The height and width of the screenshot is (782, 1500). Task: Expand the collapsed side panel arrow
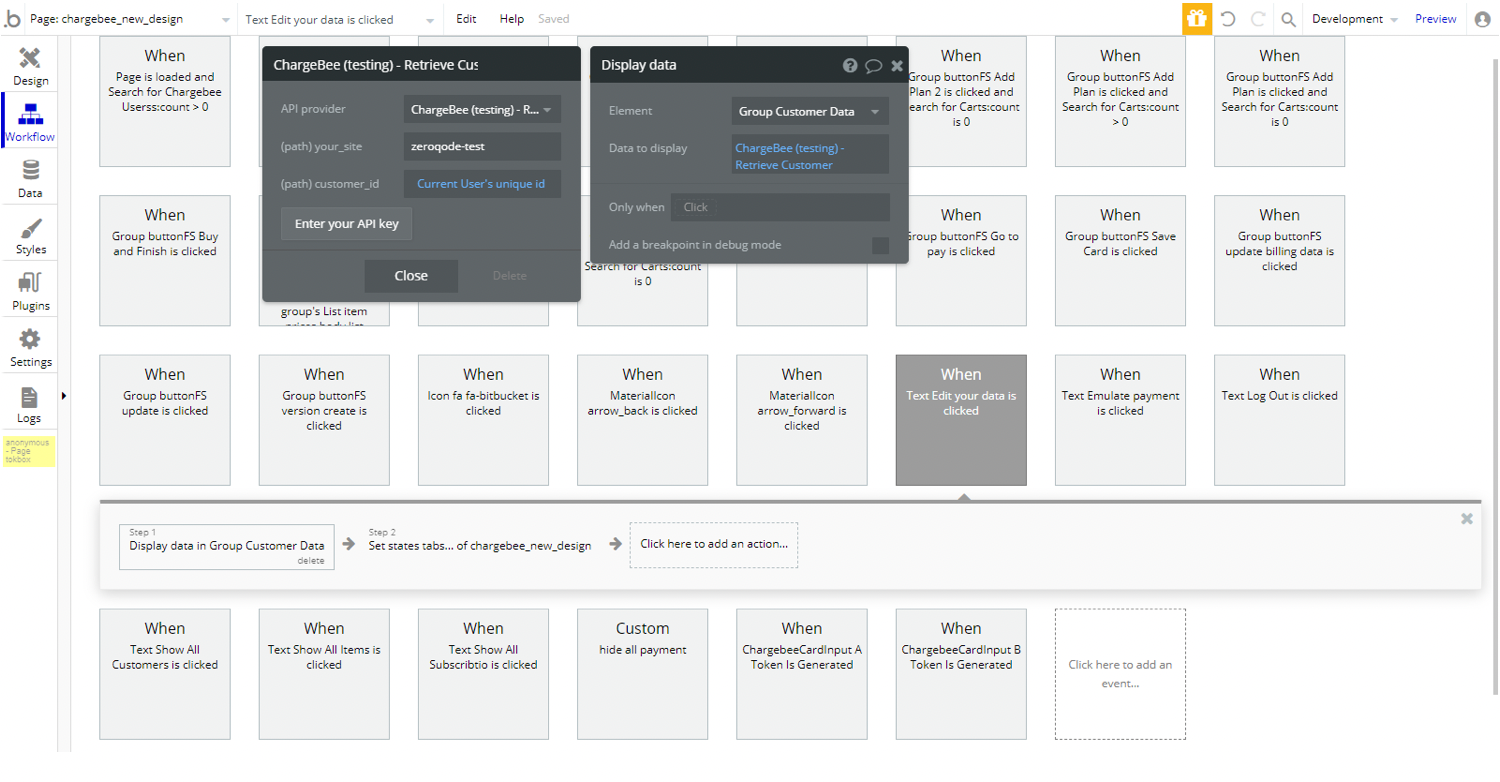64,396
